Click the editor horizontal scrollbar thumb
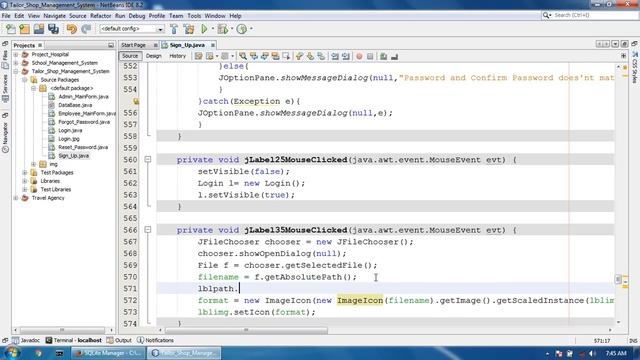640x360 pixels. click(x=247, y=330)
